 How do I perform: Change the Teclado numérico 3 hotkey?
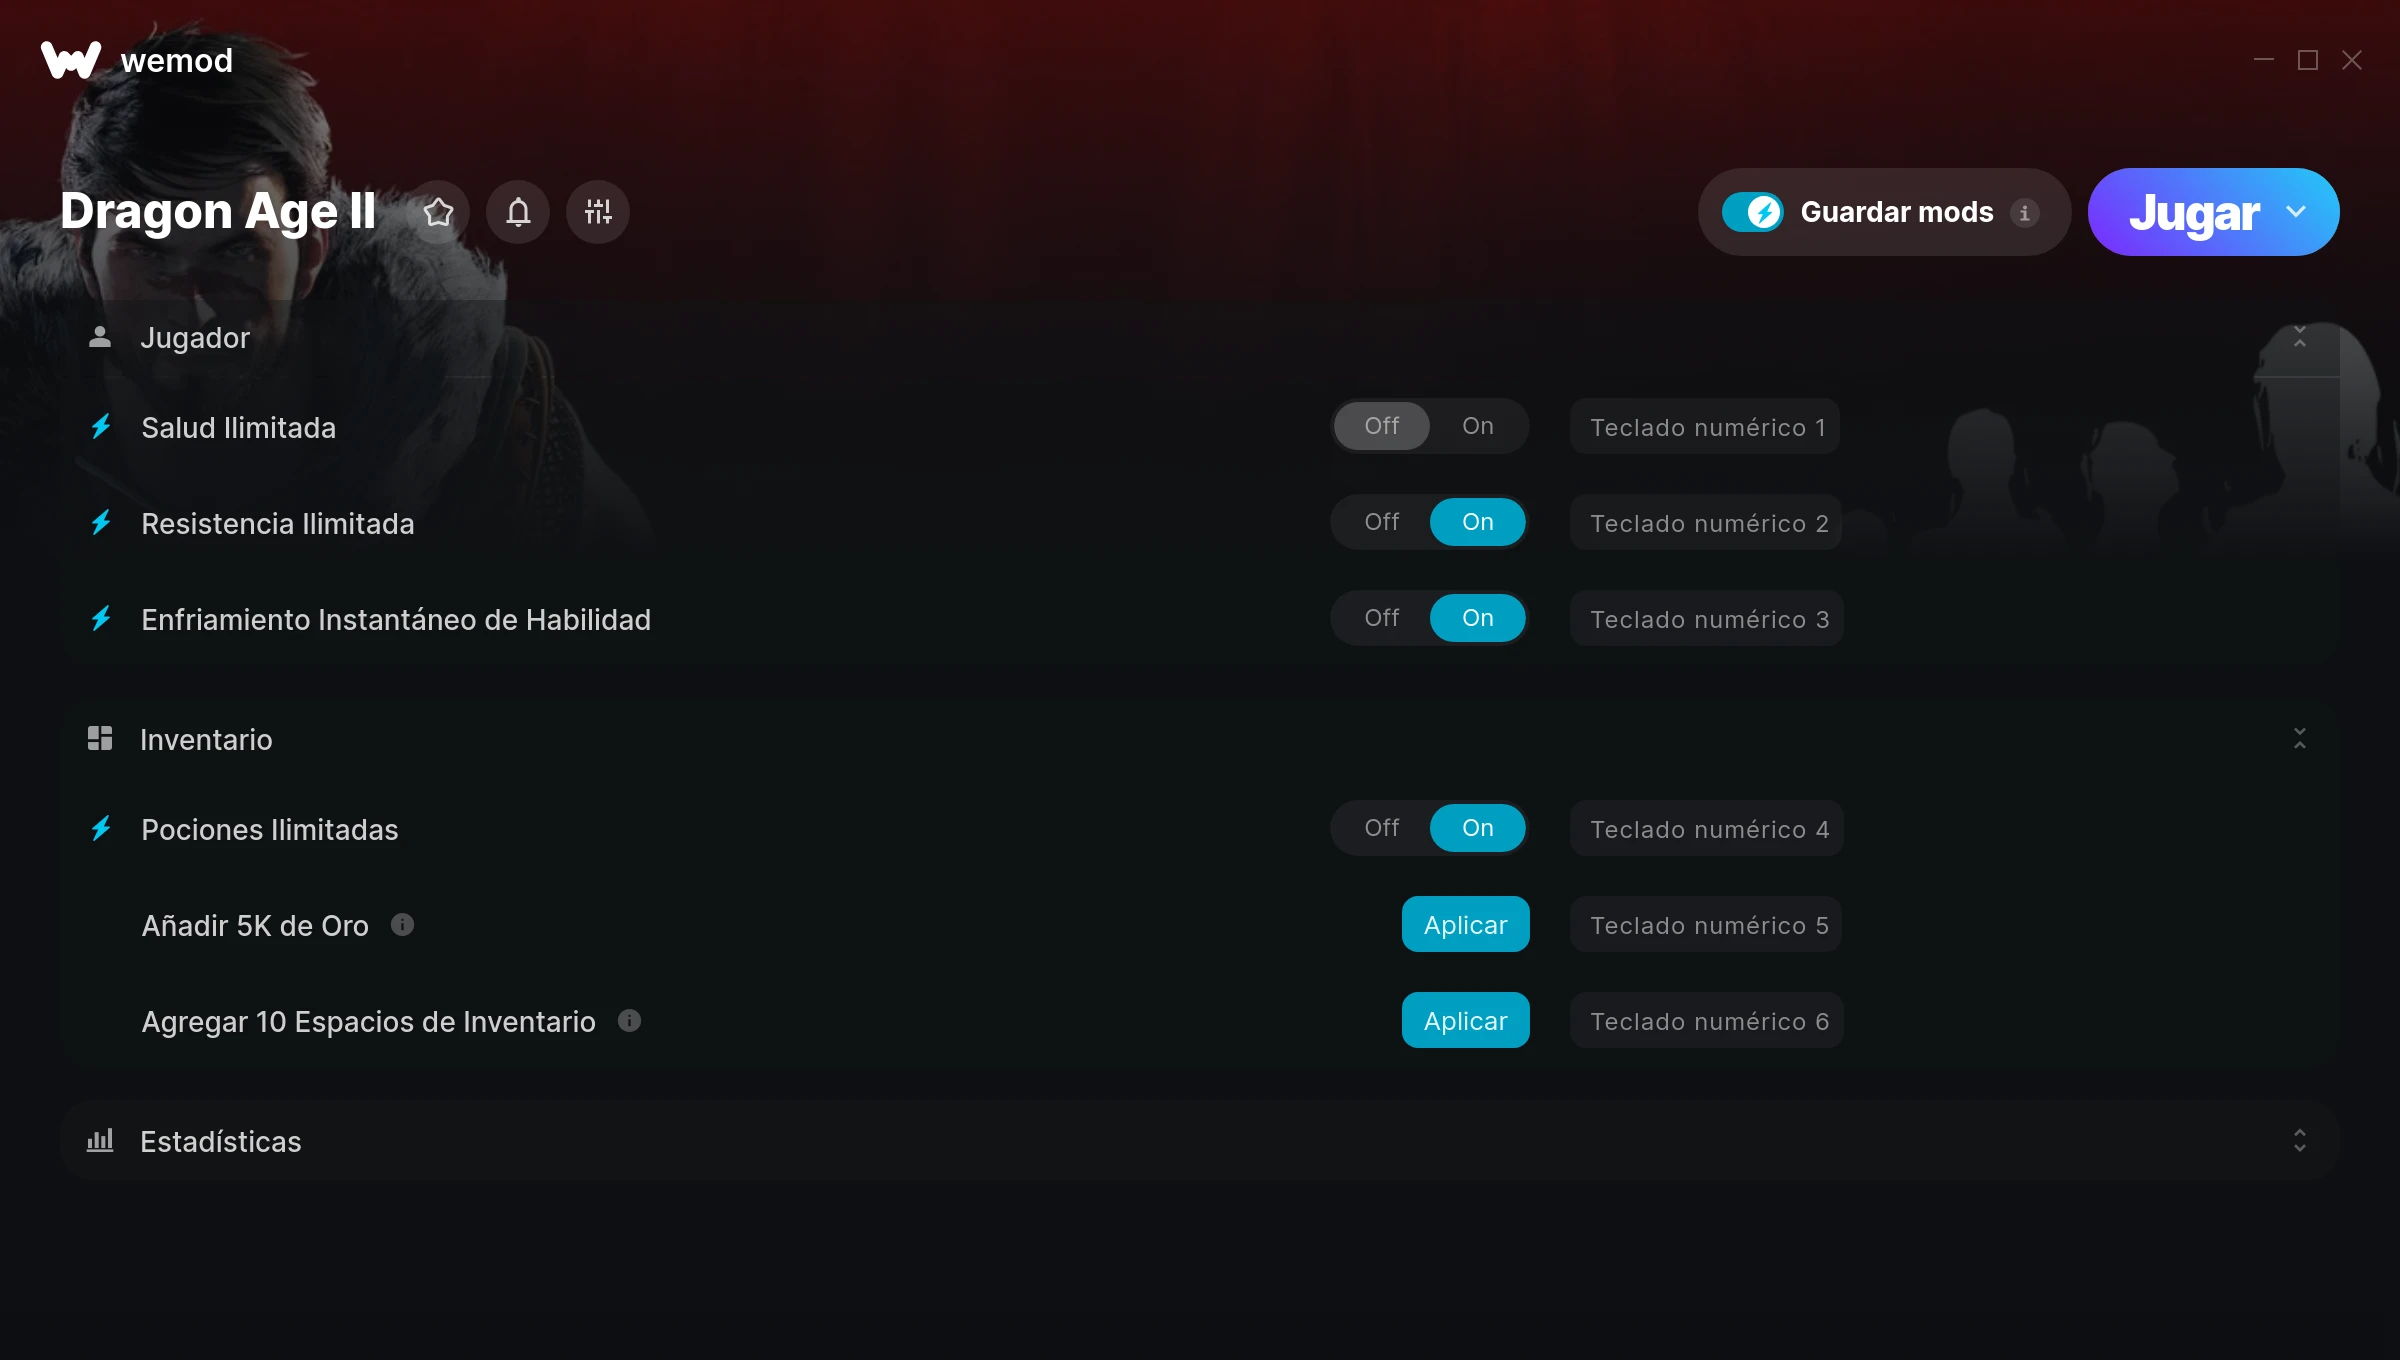tap(1707, 619)
